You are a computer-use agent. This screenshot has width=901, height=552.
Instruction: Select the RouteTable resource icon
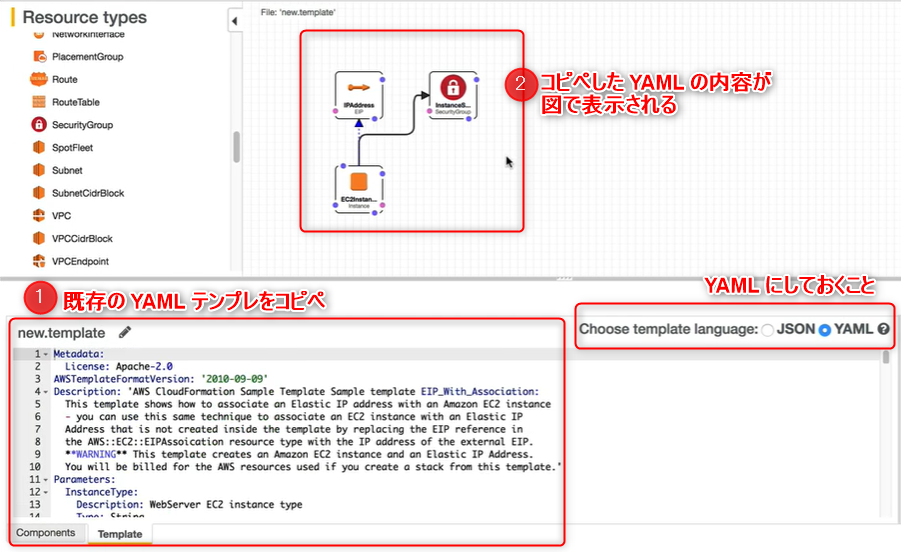(38, 102)
